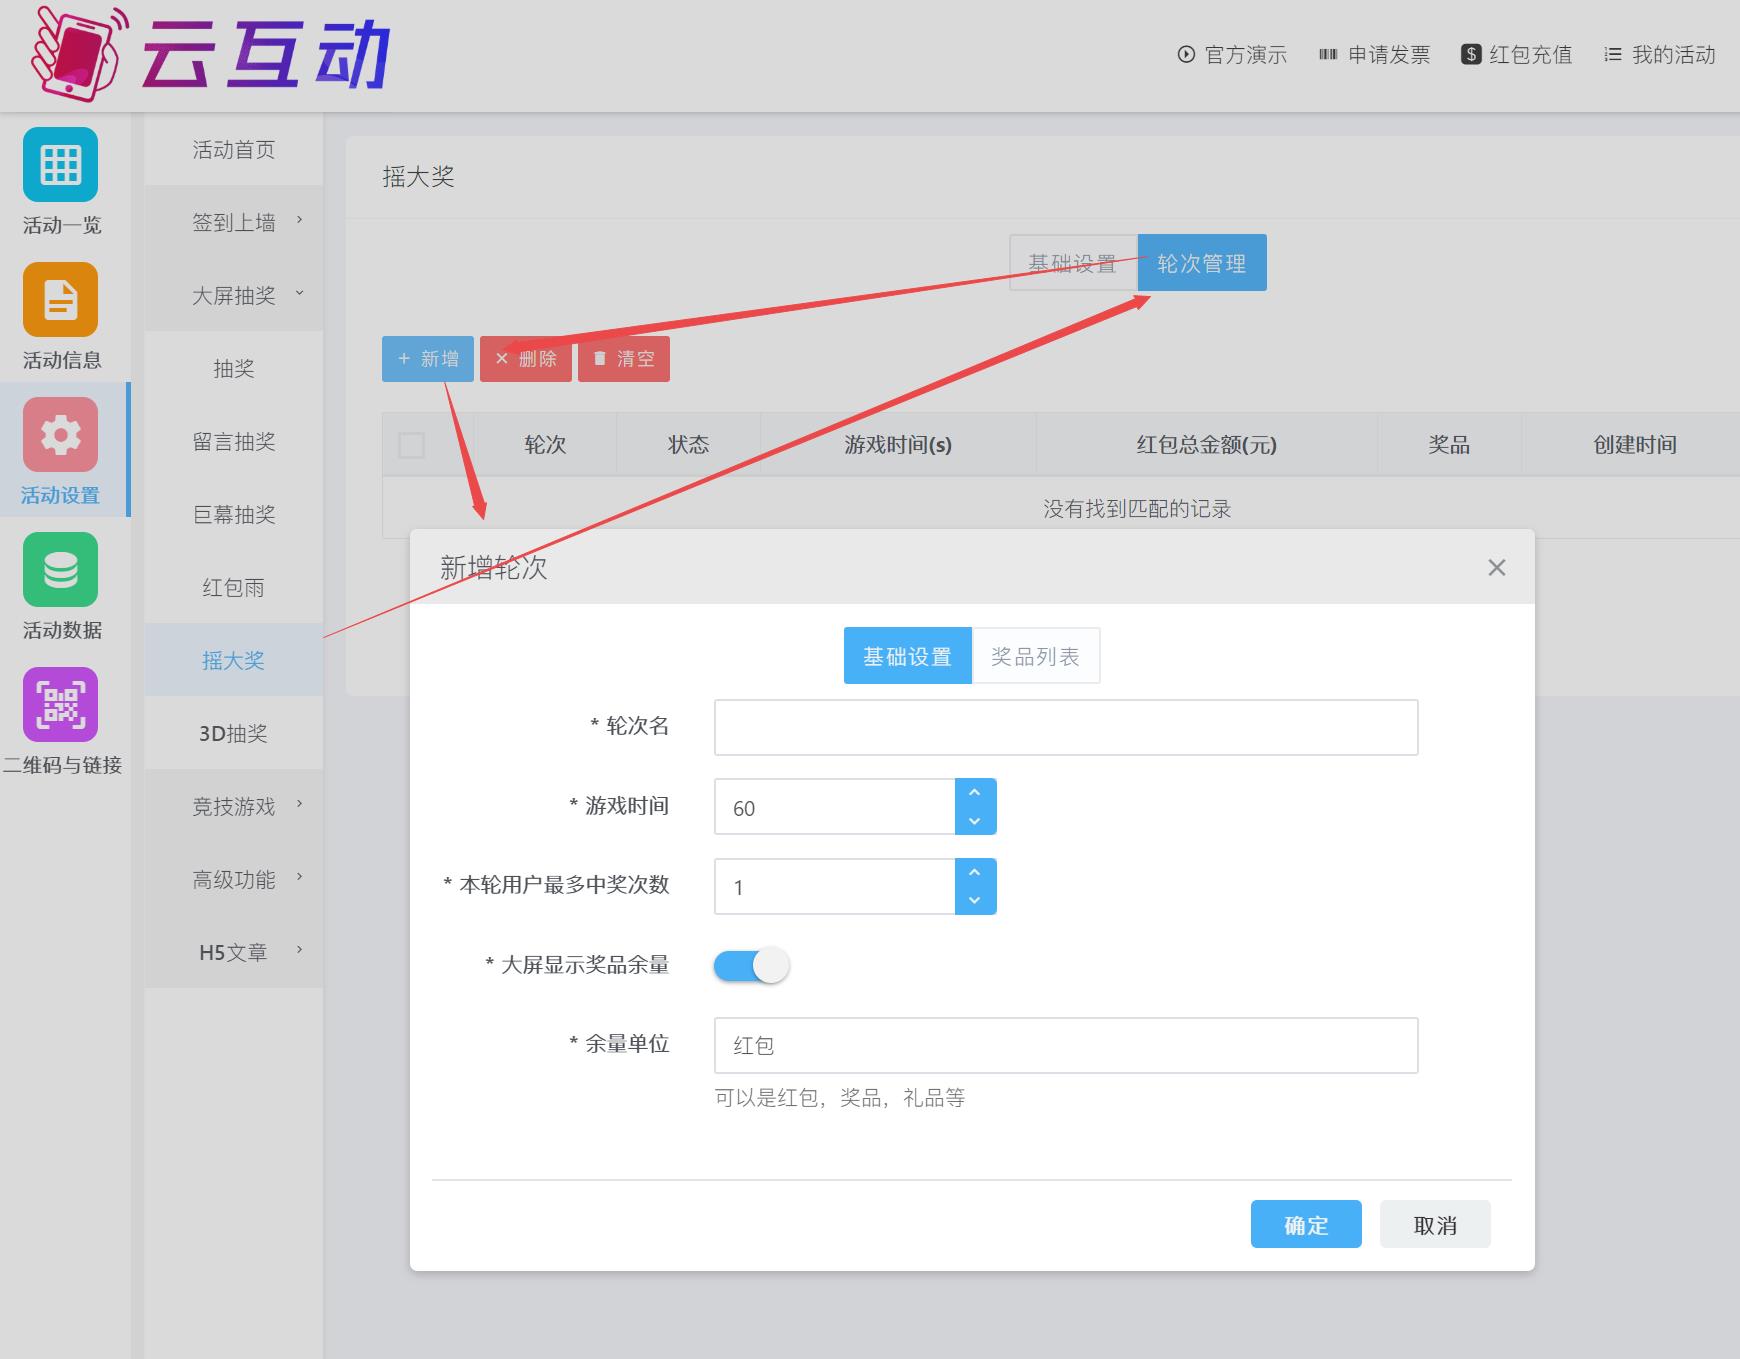Viewport: 1740px width, 1359px height.
Task: Confirm with the 确定 button
Action: [x=1306, y=1224]
